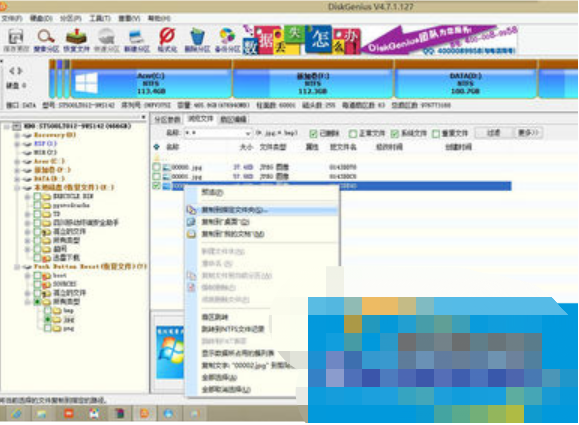
Task: Click the HD0 hard disk icon in tree
Action: pos(17,127)
